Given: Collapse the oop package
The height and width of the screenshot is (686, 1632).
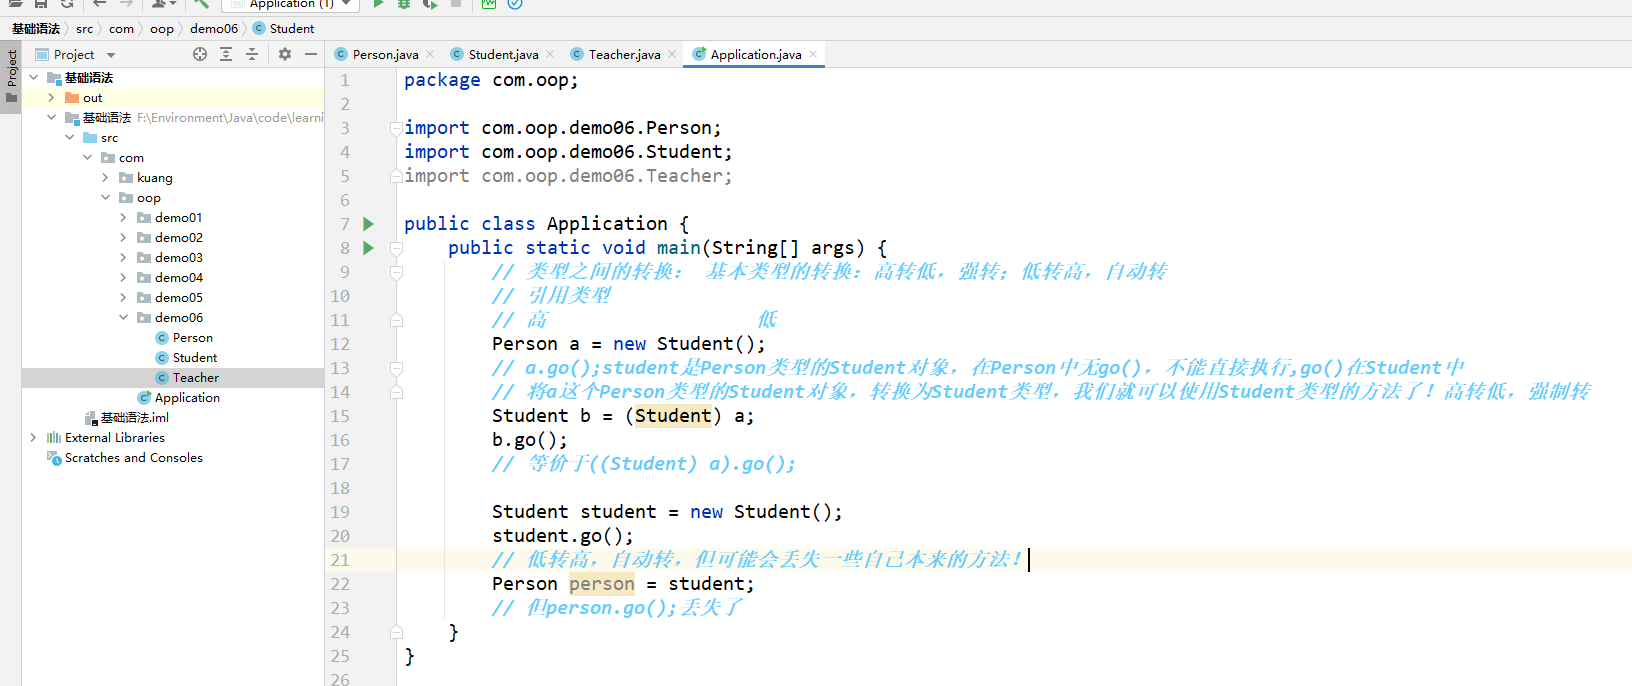Looking at the screenshot, I should tap(105, 197).
